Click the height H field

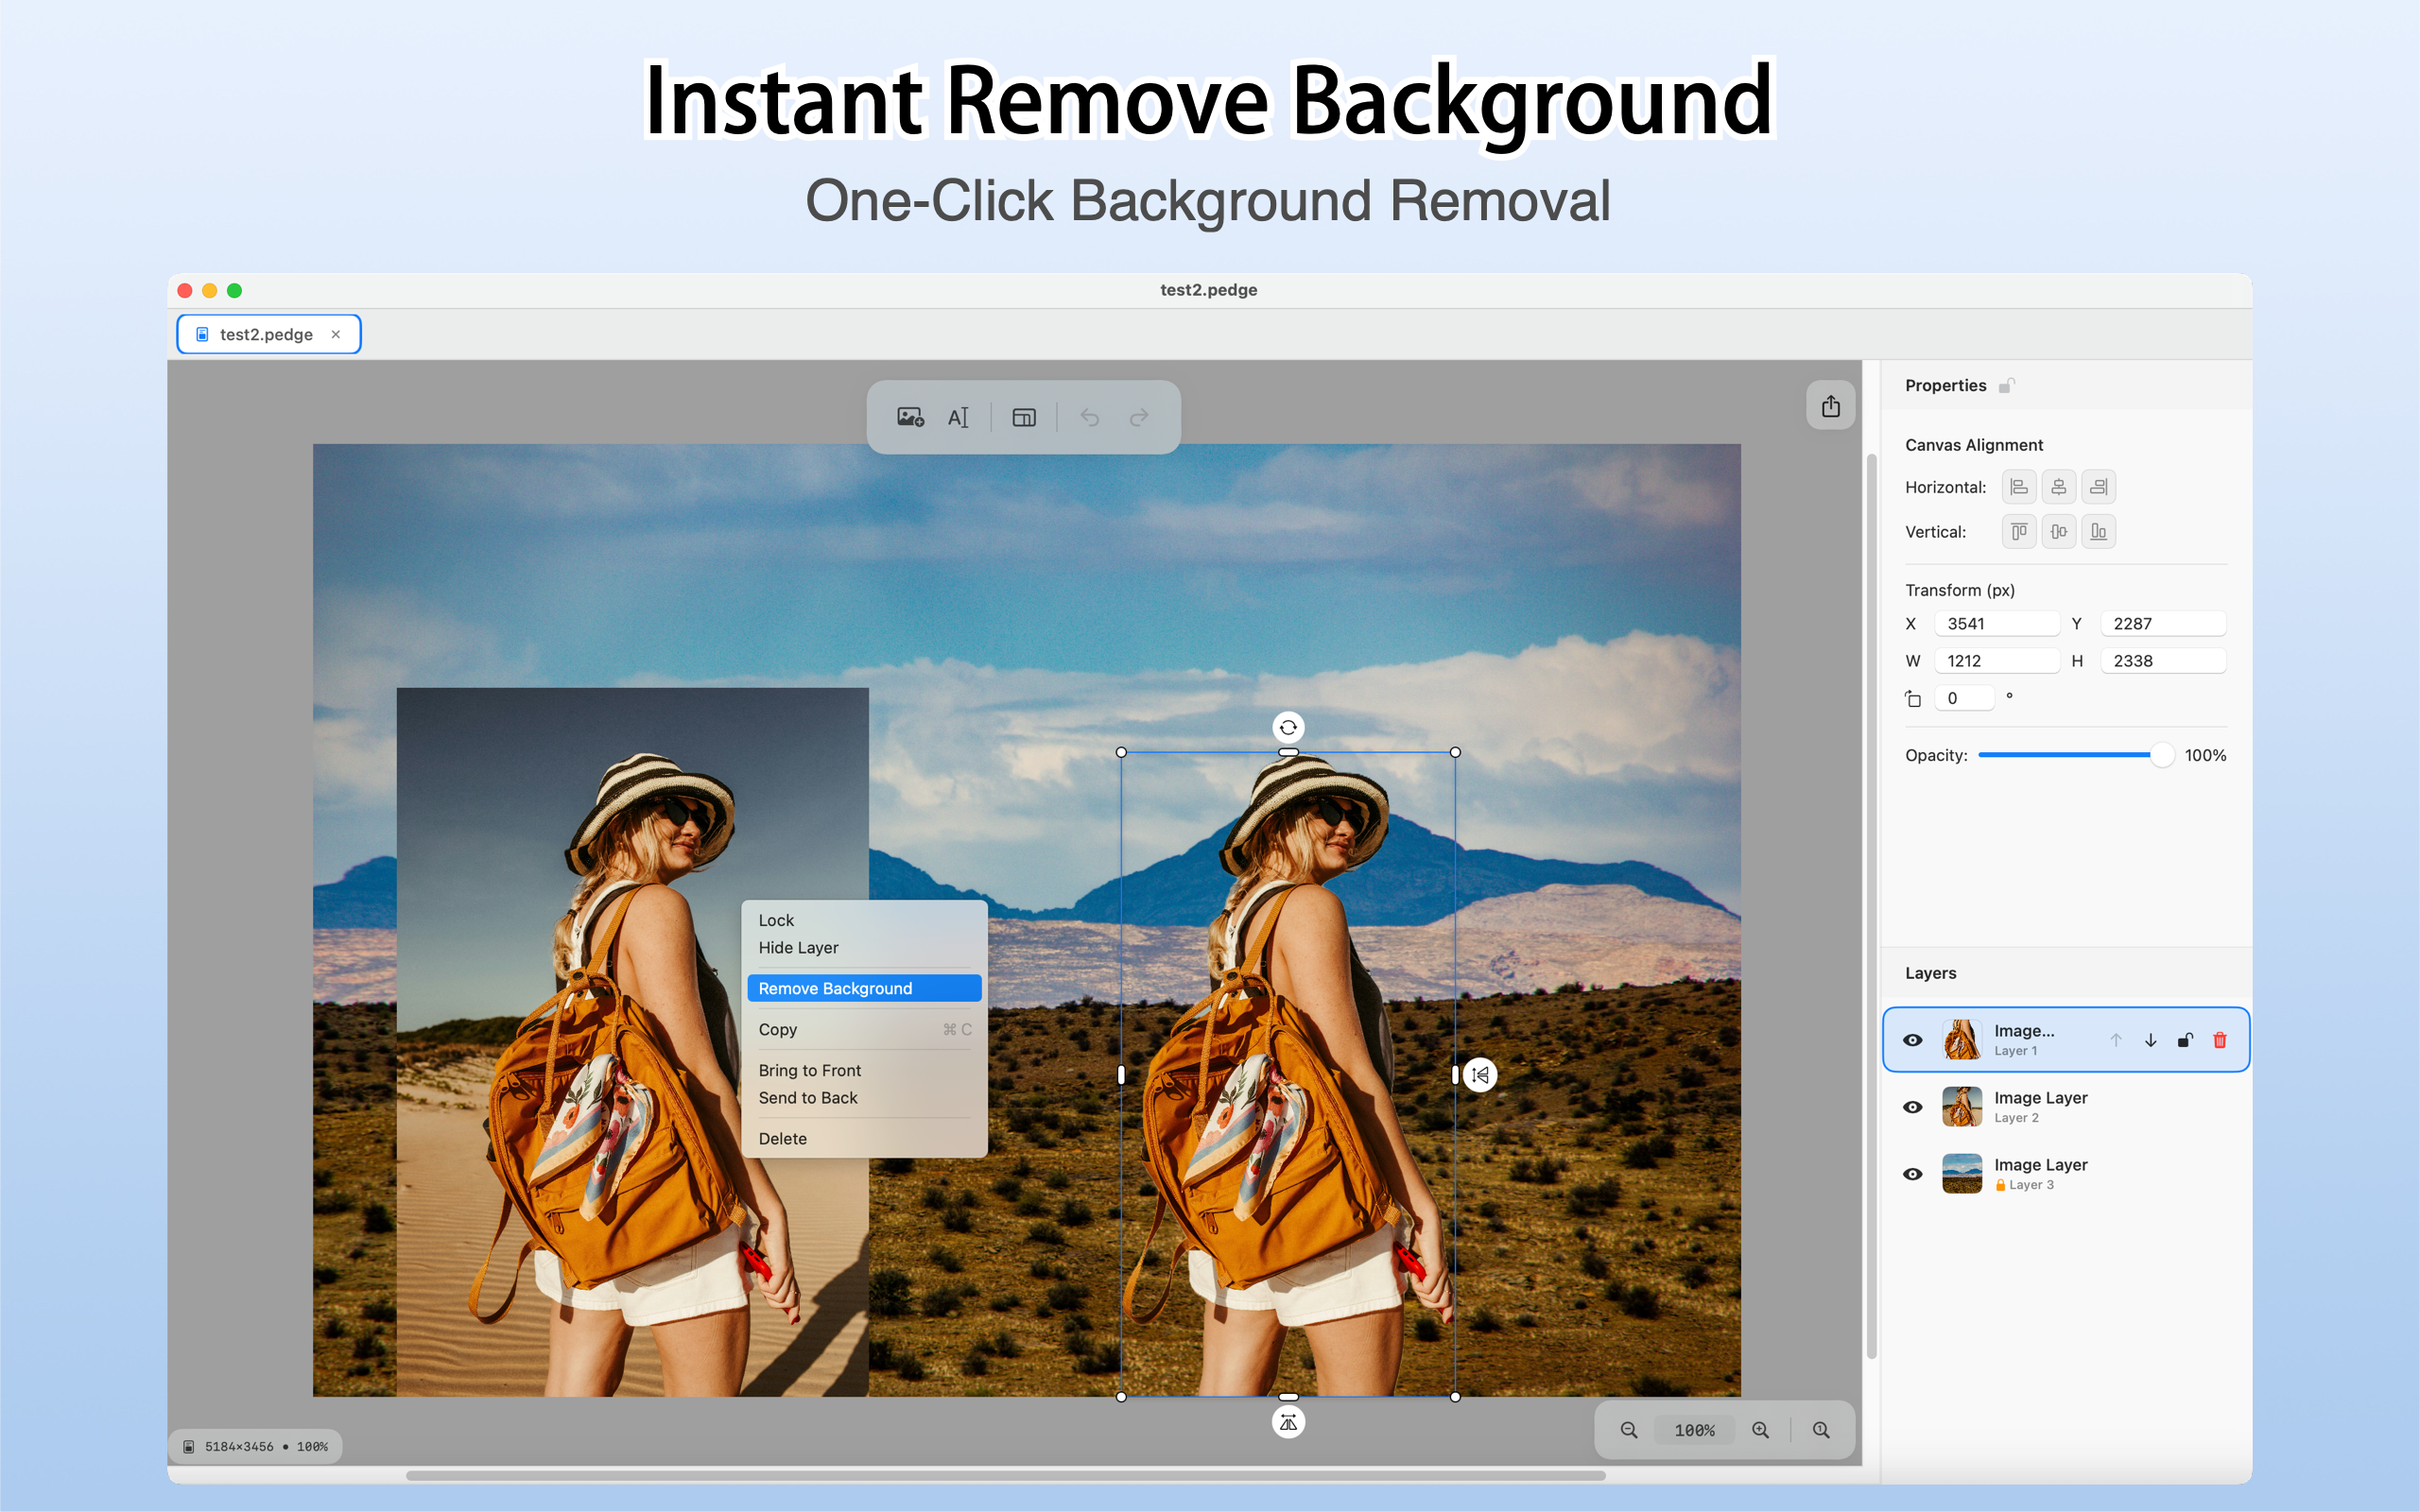tap(2162, 660)
